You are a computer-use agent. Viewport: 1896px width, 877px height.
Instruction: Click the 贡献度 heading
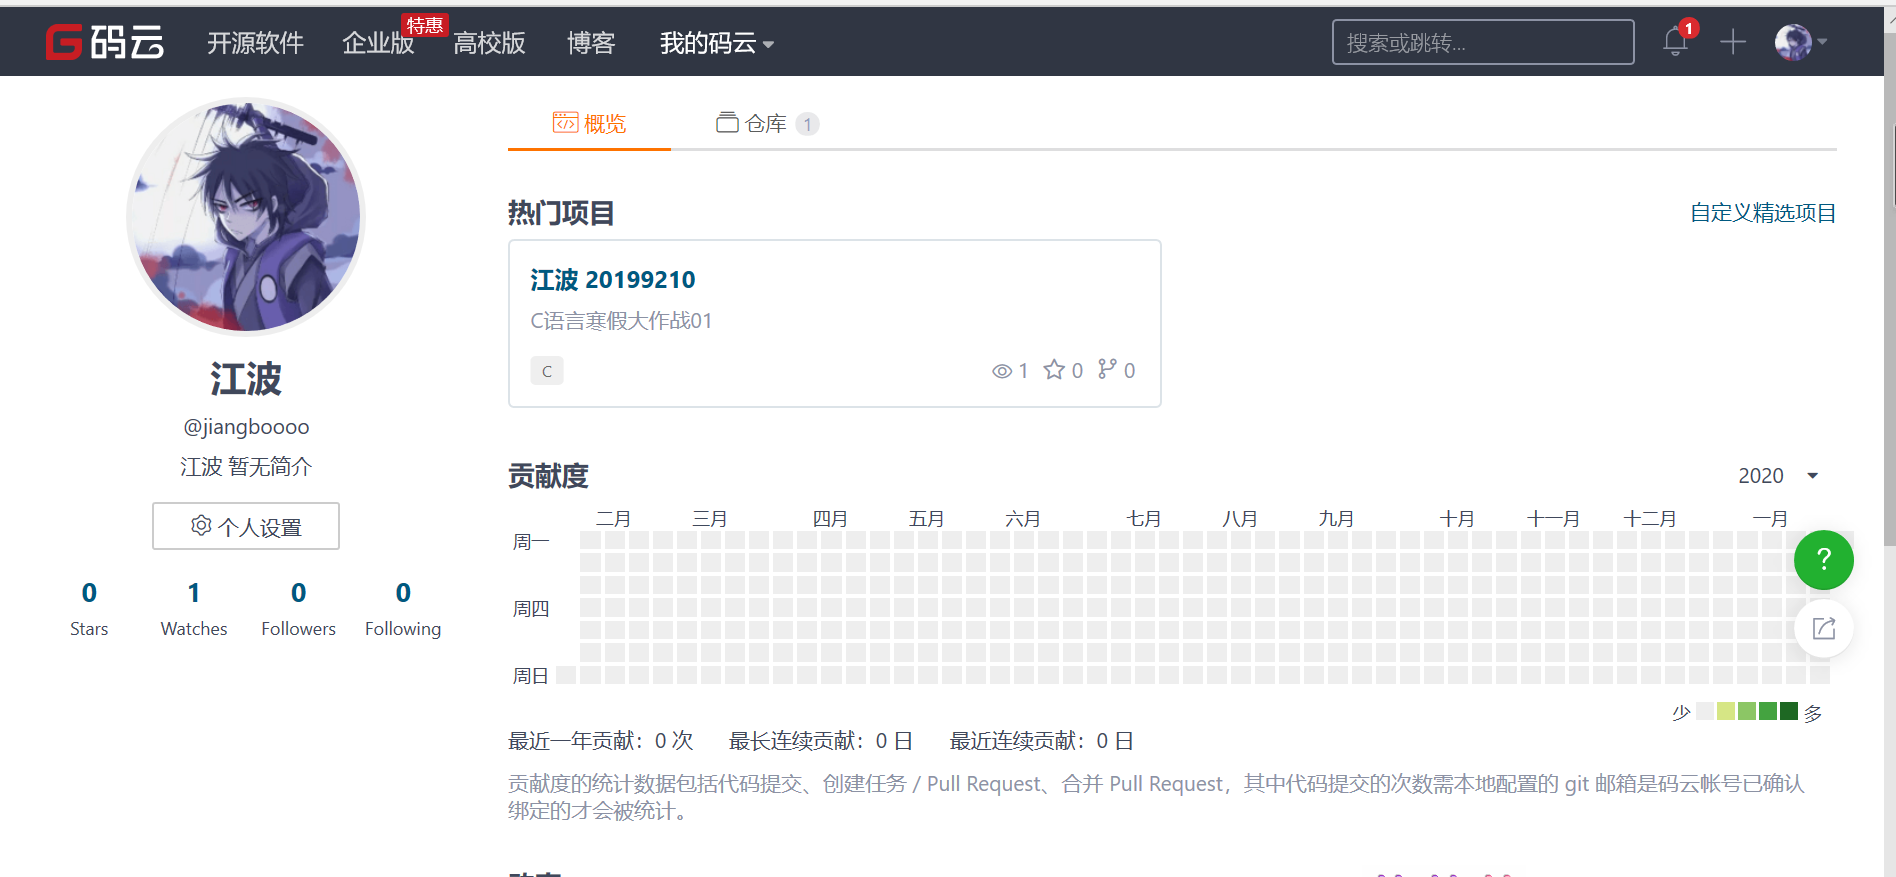coord(548,476)
